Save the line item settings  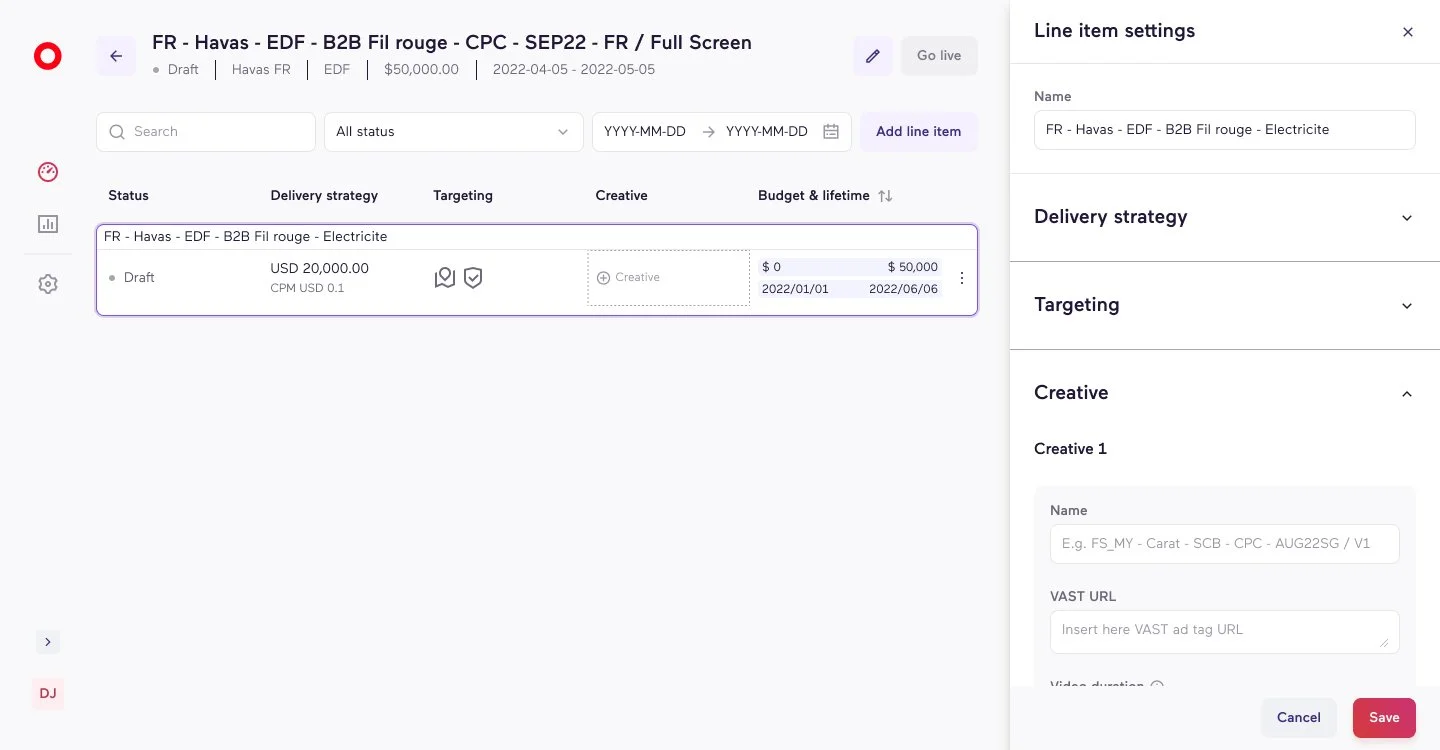1384,717
